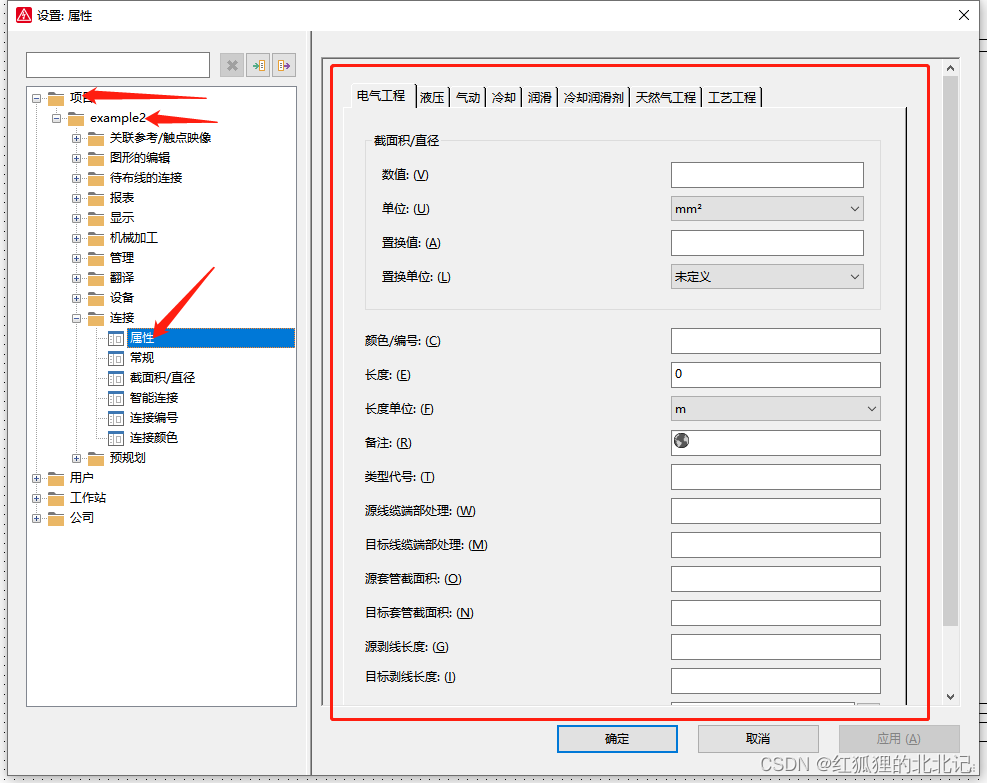The width and height of the screenshot is (987, 783).
Task: Switch to the 冷却润滑剂 tab
Action: coord(594,96)
